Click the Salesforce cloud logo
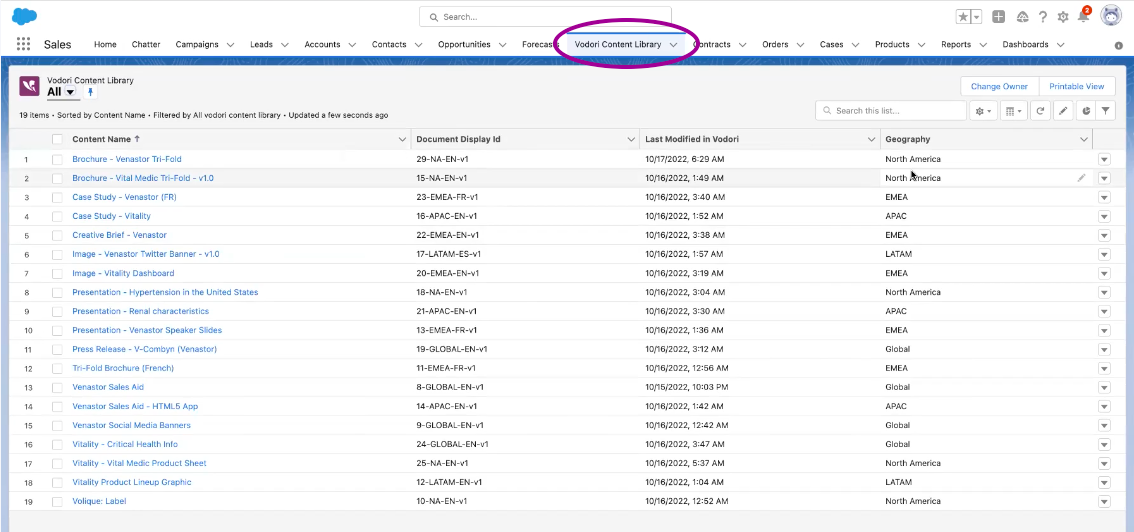 (x=25, y=16)
